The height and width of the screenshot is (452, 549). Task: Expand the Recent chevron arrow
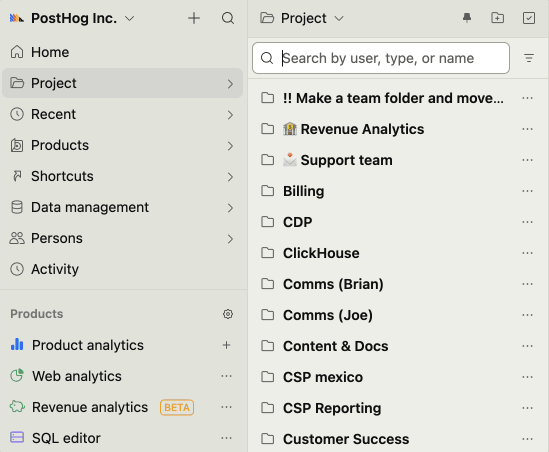point(230,115)
